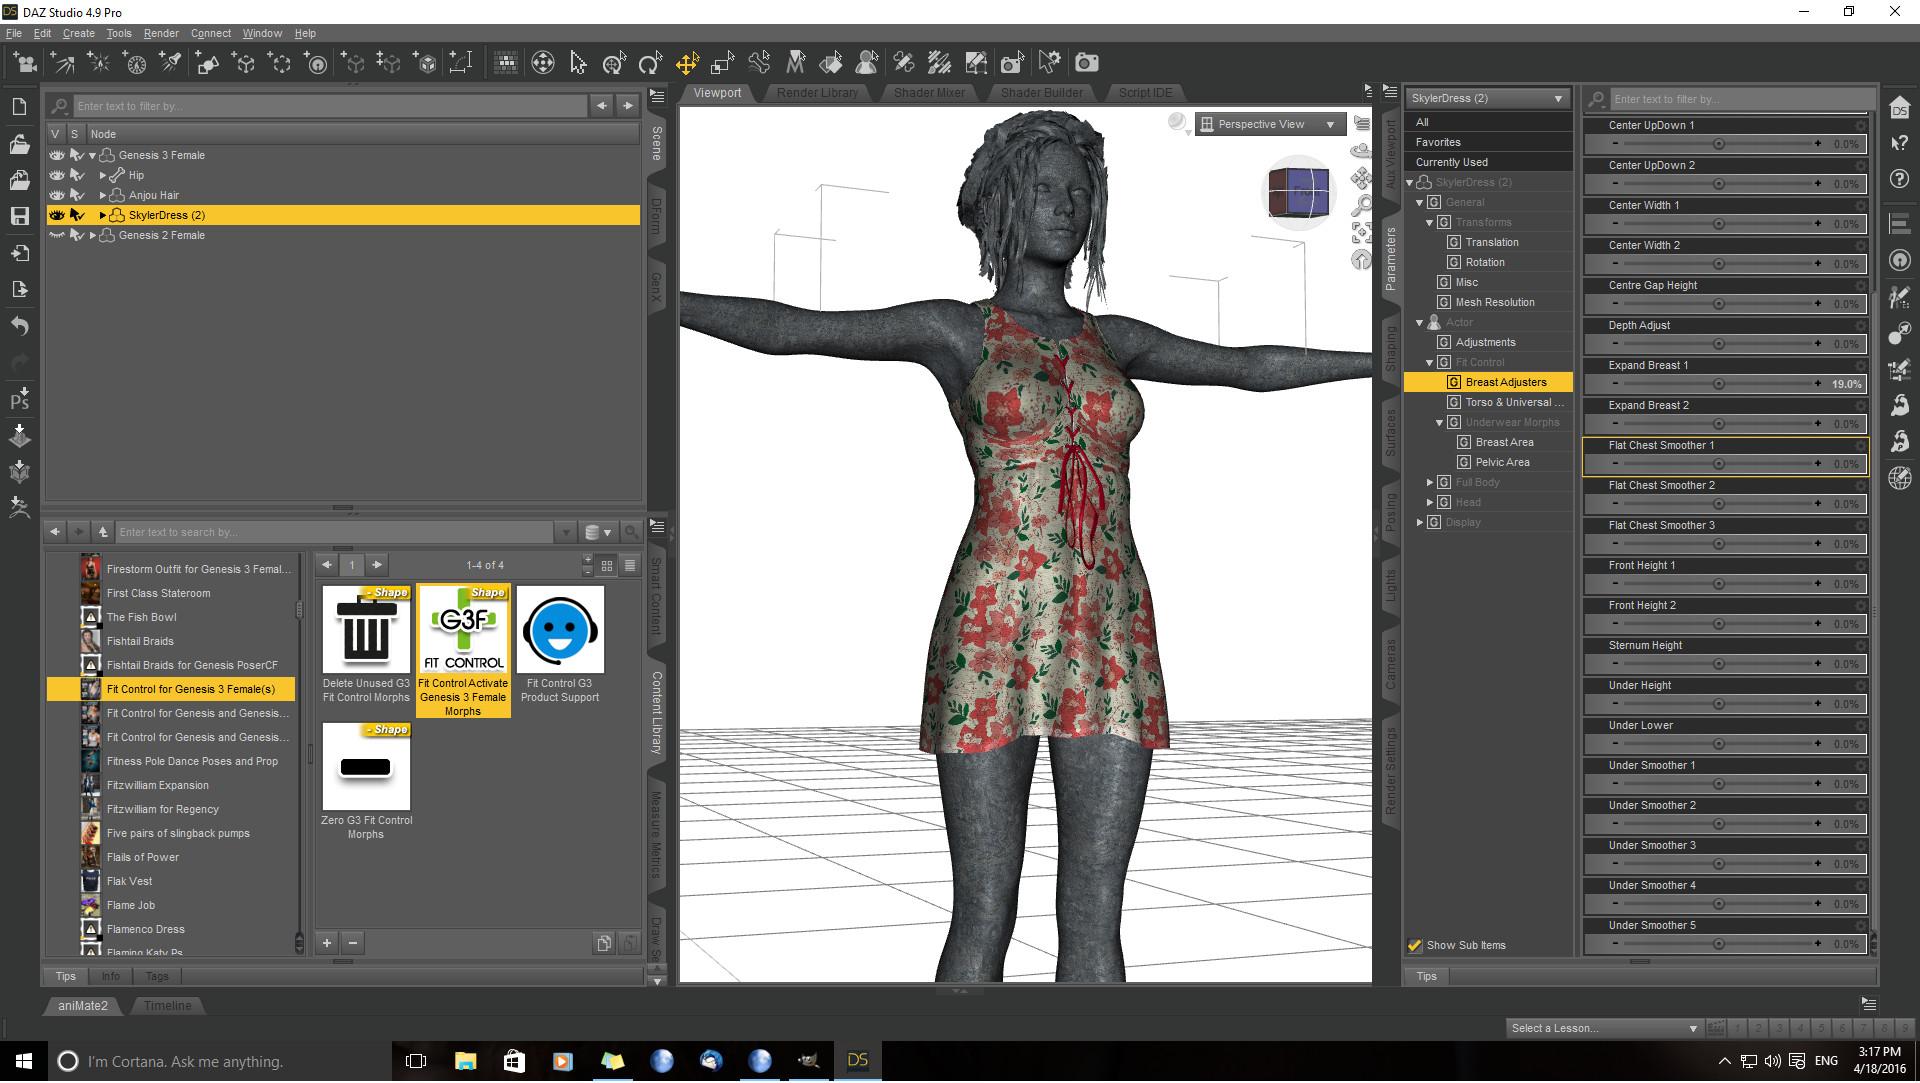Open the Delete Unused G3 Fit Control Morphs thumbnail

[x=366, y=630]
